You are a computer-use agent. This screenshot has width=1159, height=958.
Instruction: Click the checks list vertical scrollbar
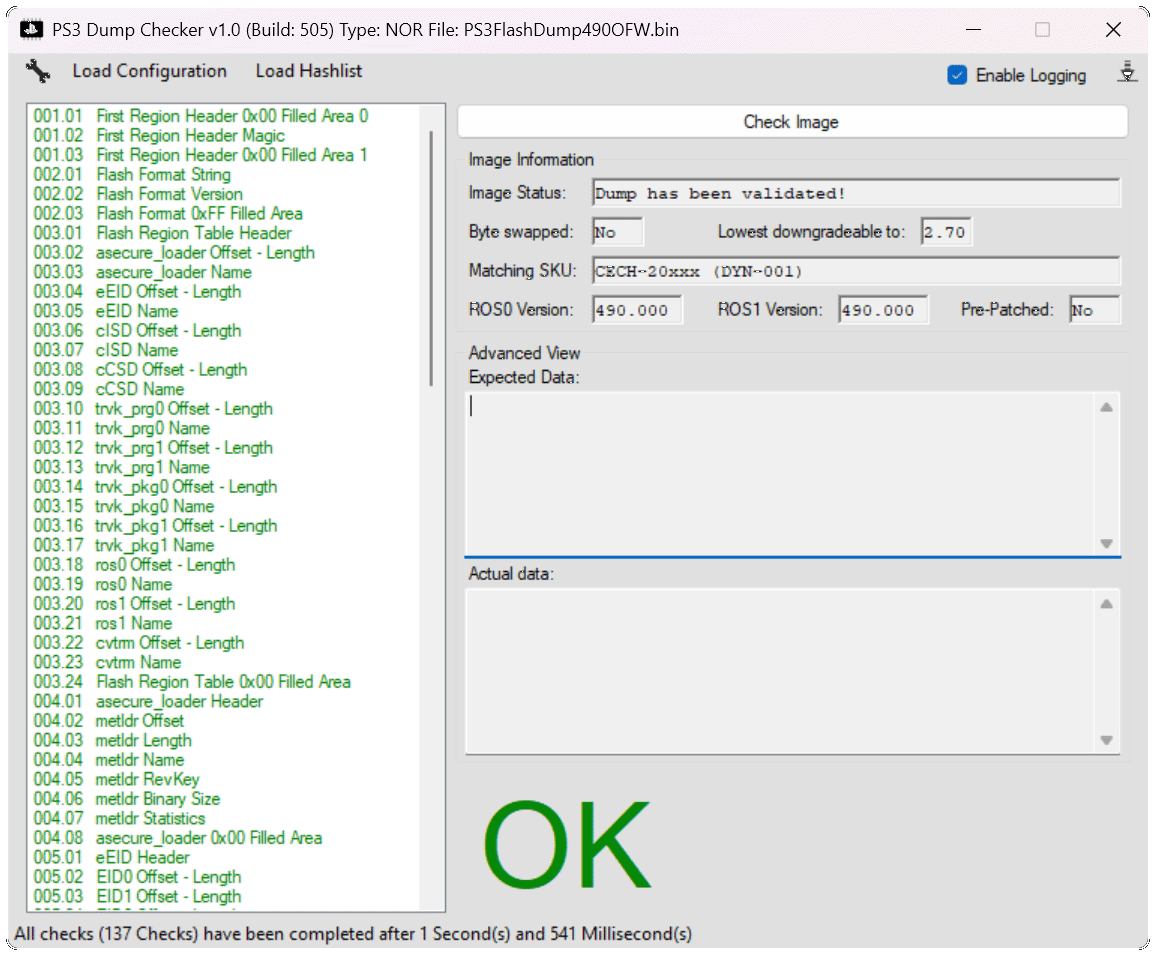[x=431, y=260]
